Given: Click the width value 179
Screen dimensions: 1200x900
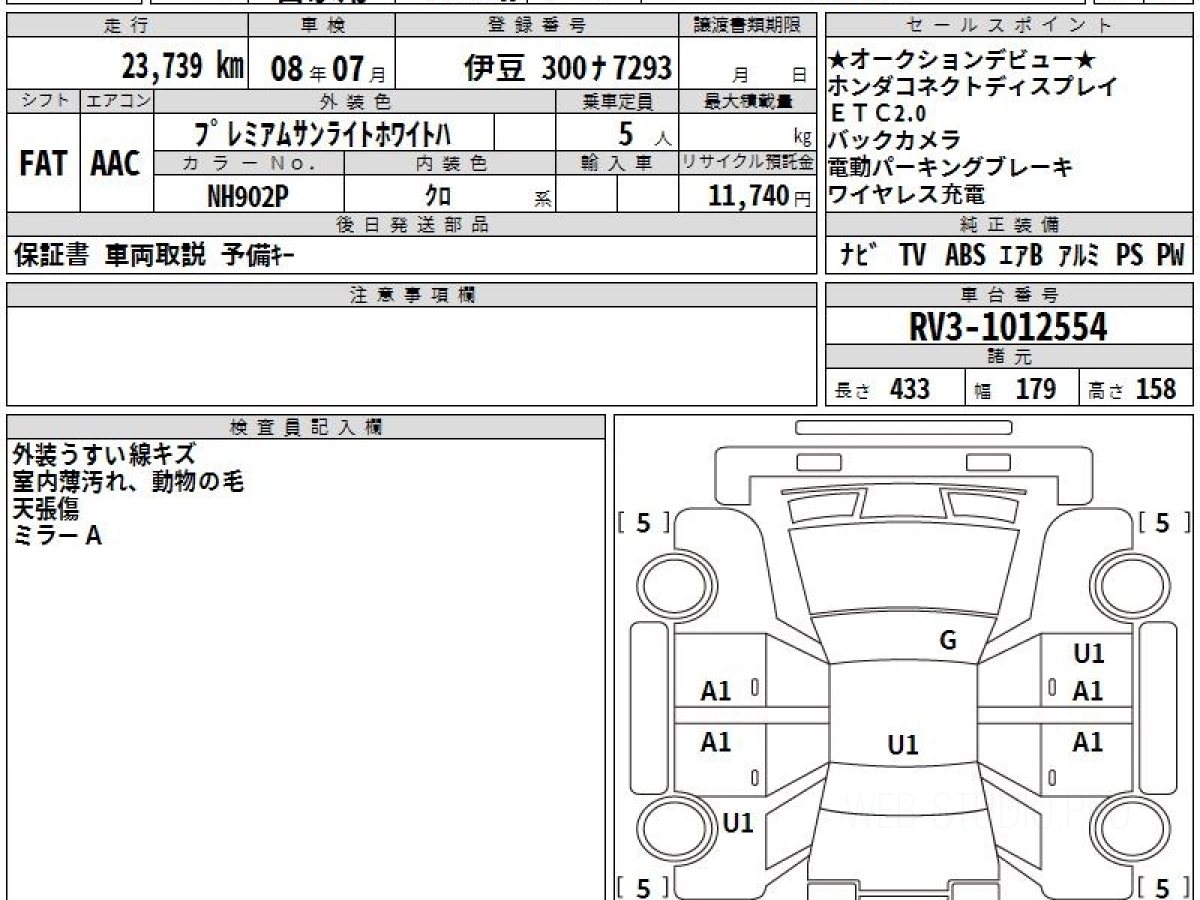Looking at the screenshot, I should tap(1036, 389).
